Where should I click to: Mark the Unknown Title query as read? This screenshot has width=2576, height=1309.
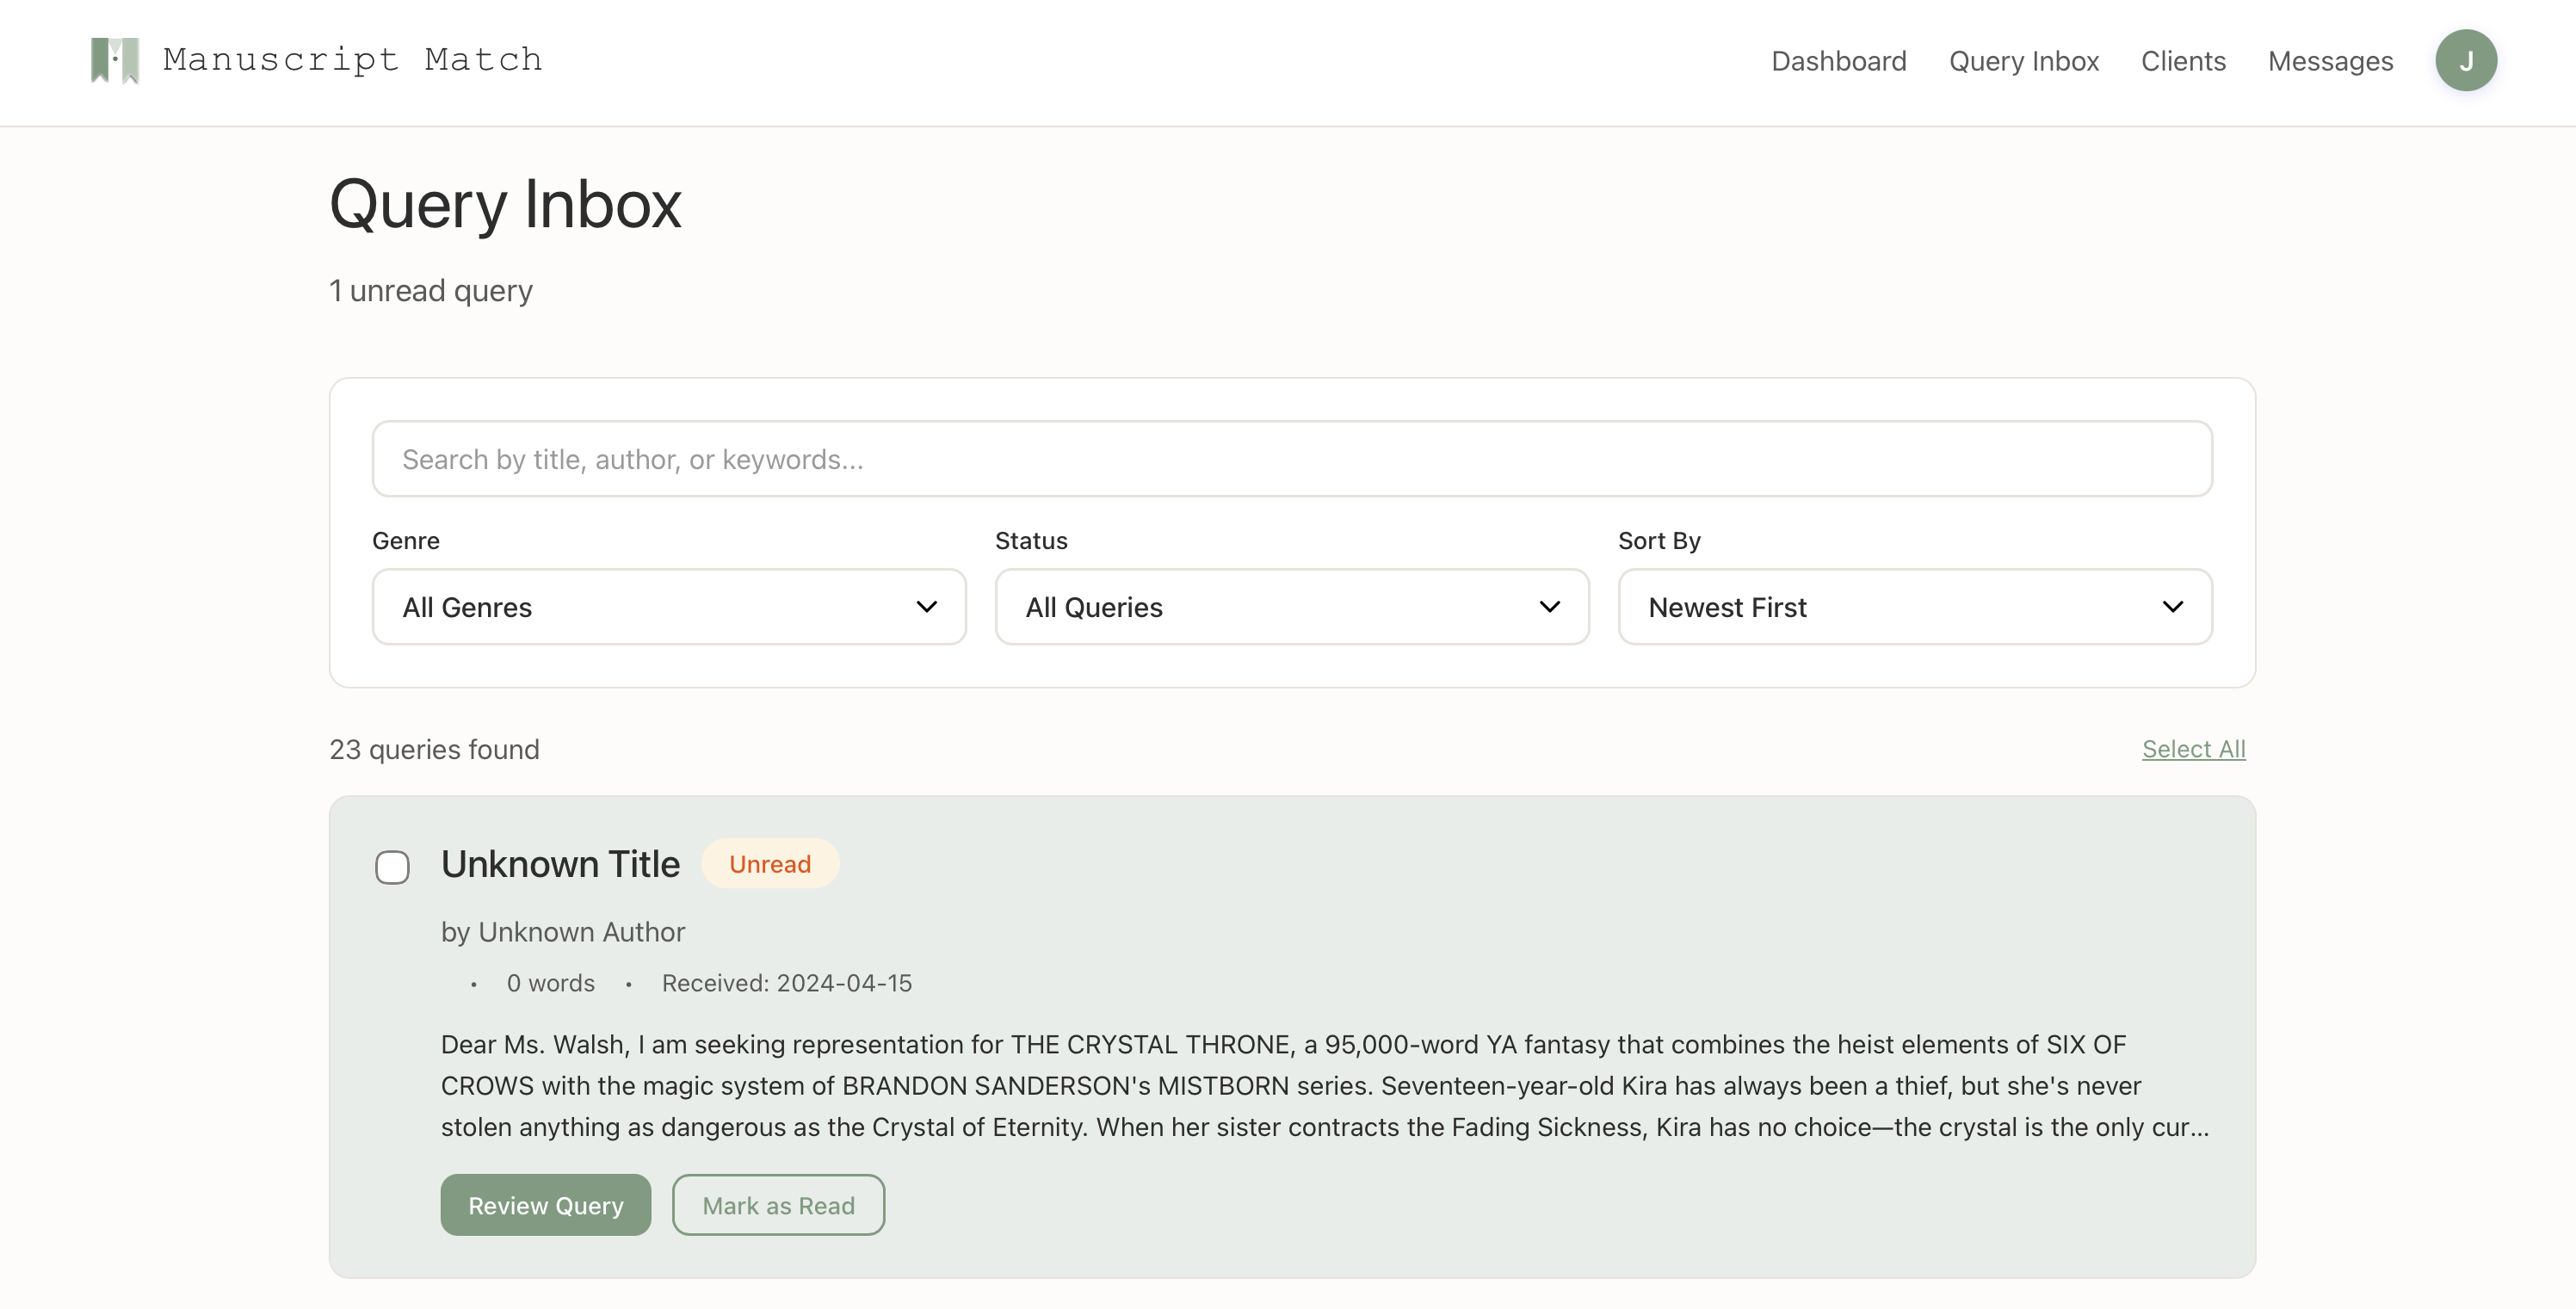[x=778, y=1205]
